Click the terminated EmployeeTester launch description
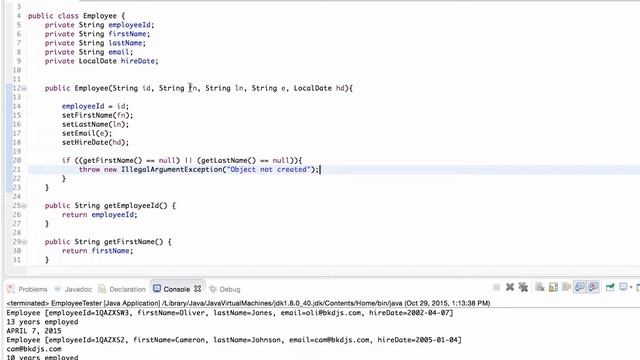This screenshot has height=360, width=640. click(x=248, y=303)
